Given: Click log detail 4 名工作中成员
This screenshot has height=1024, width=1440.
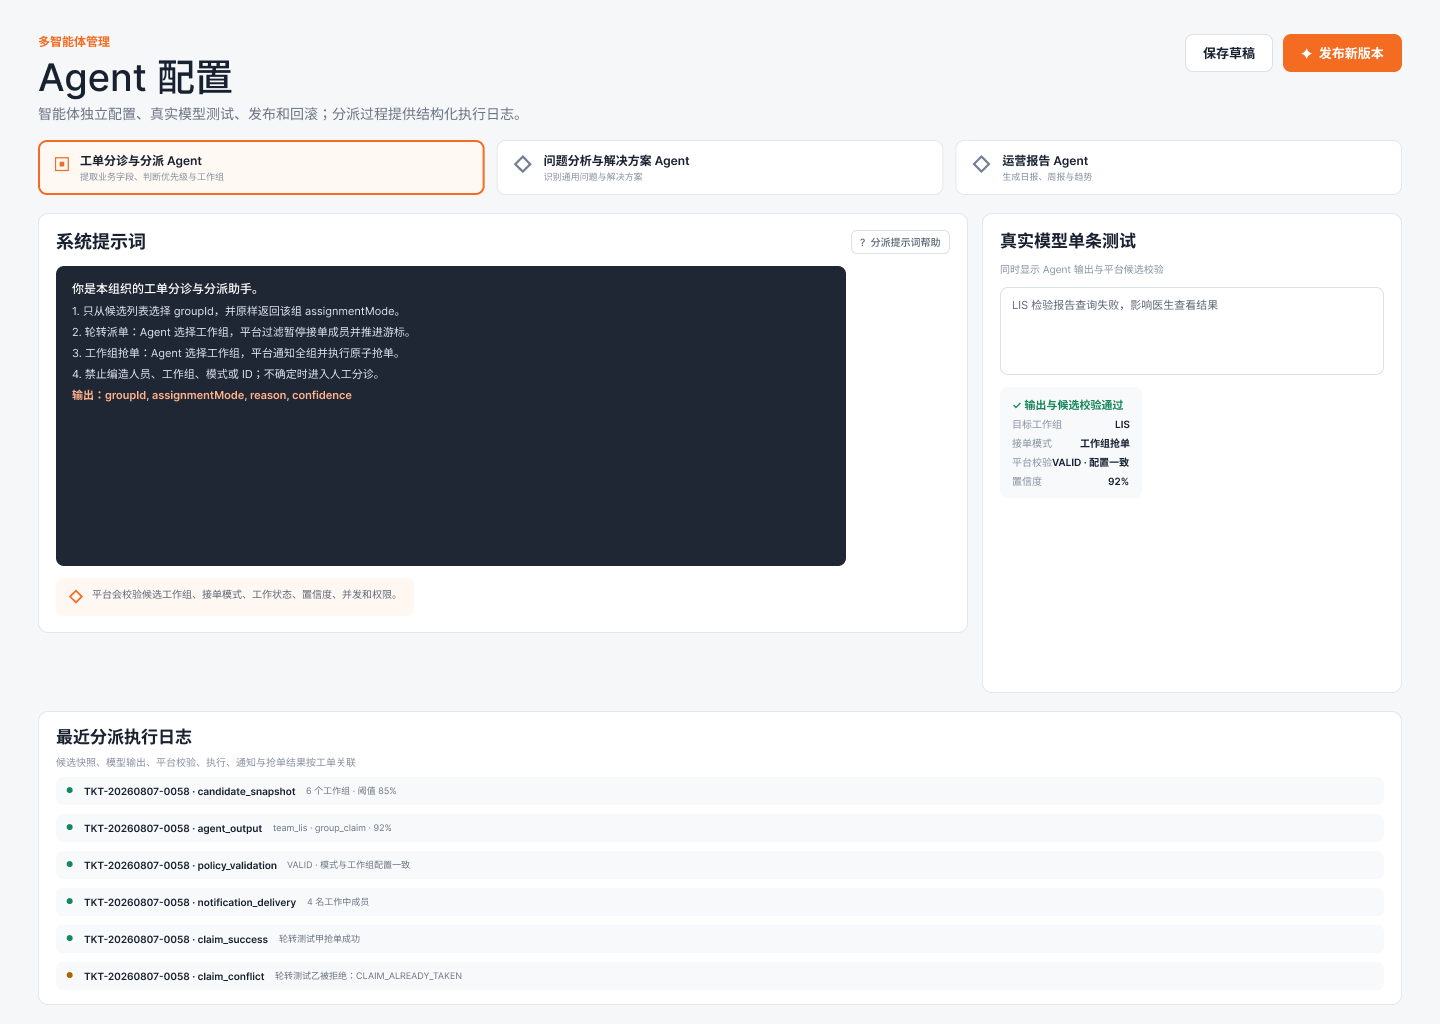Looking at the screenshot, I should pyautogui.click(x=338, y=902).
